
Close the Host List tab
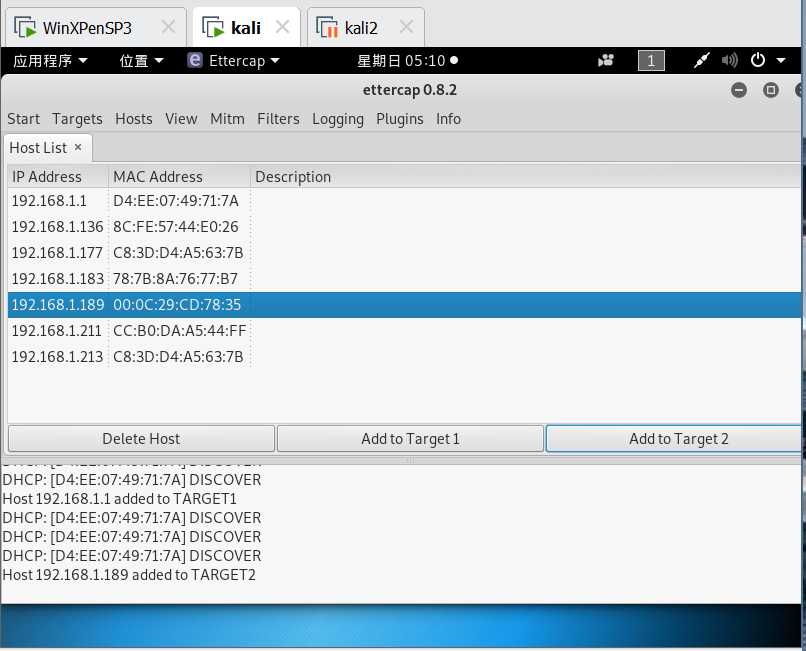click(x=78, y=148)
